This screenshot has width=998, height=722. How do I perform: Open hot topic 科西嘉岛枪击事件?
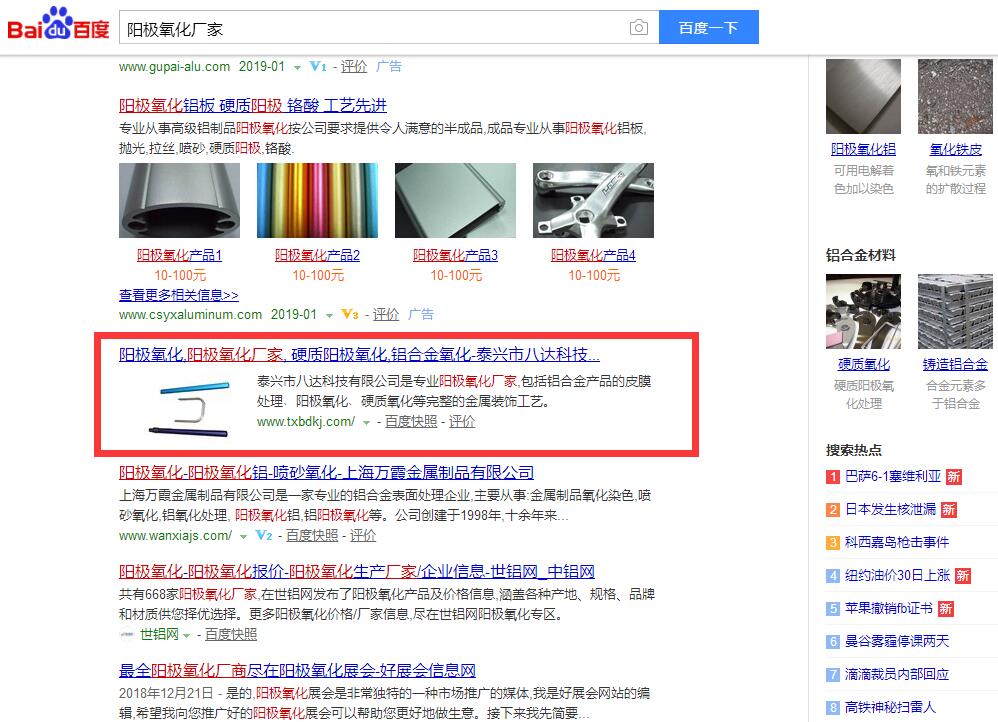(897, 542)
